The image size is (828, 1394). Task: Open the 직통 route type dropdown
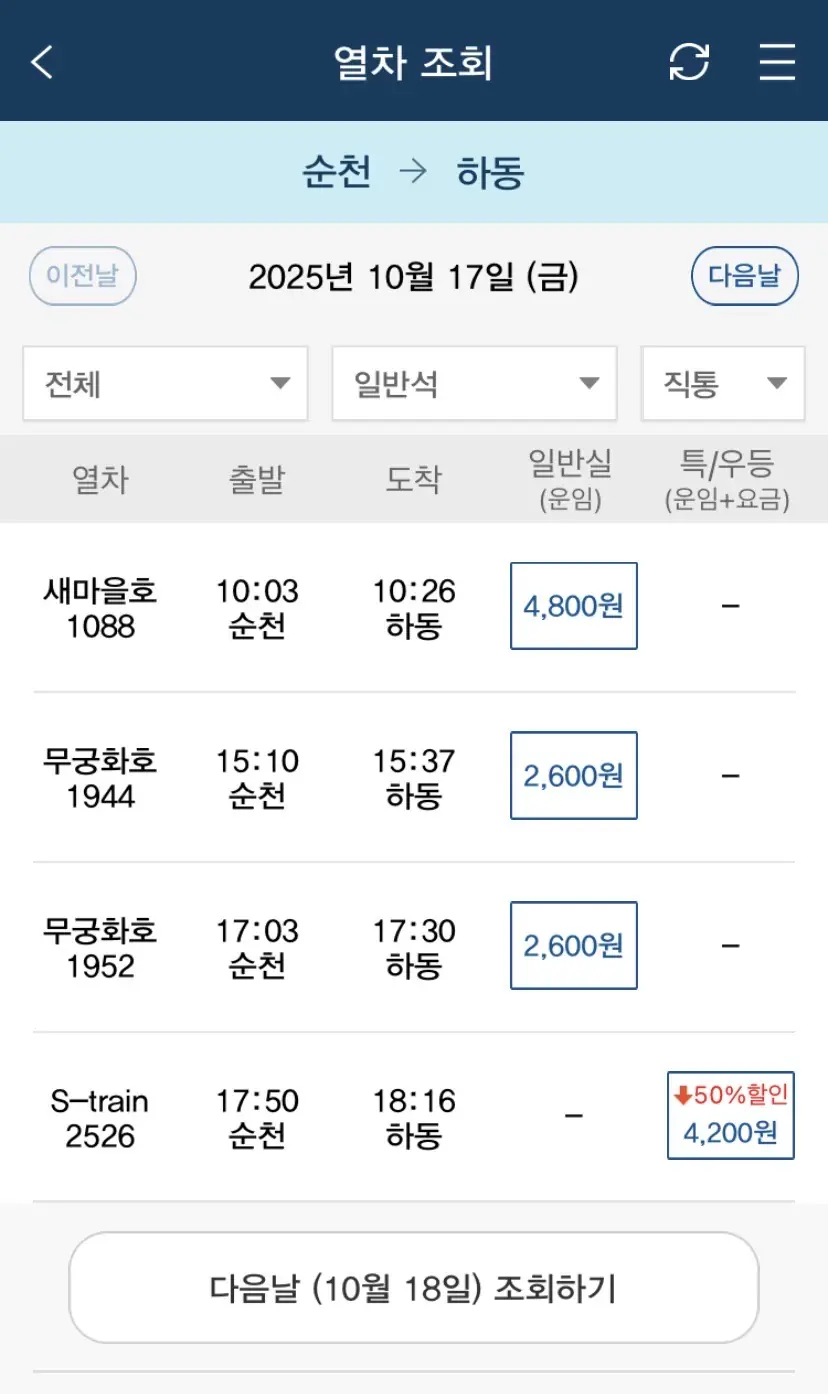(722, 383)
